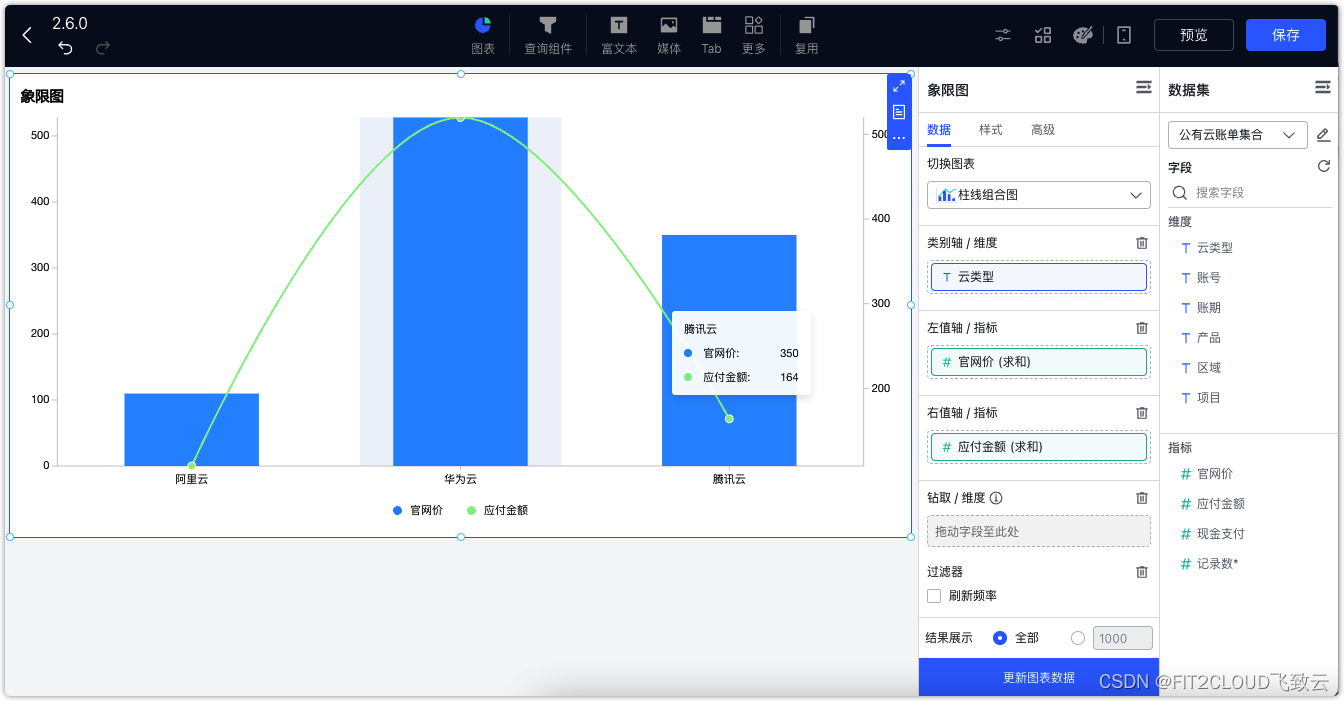Refresh the 字段 field list
This screenshot has height=701, width=1344.
click(x=1323, y=167)
